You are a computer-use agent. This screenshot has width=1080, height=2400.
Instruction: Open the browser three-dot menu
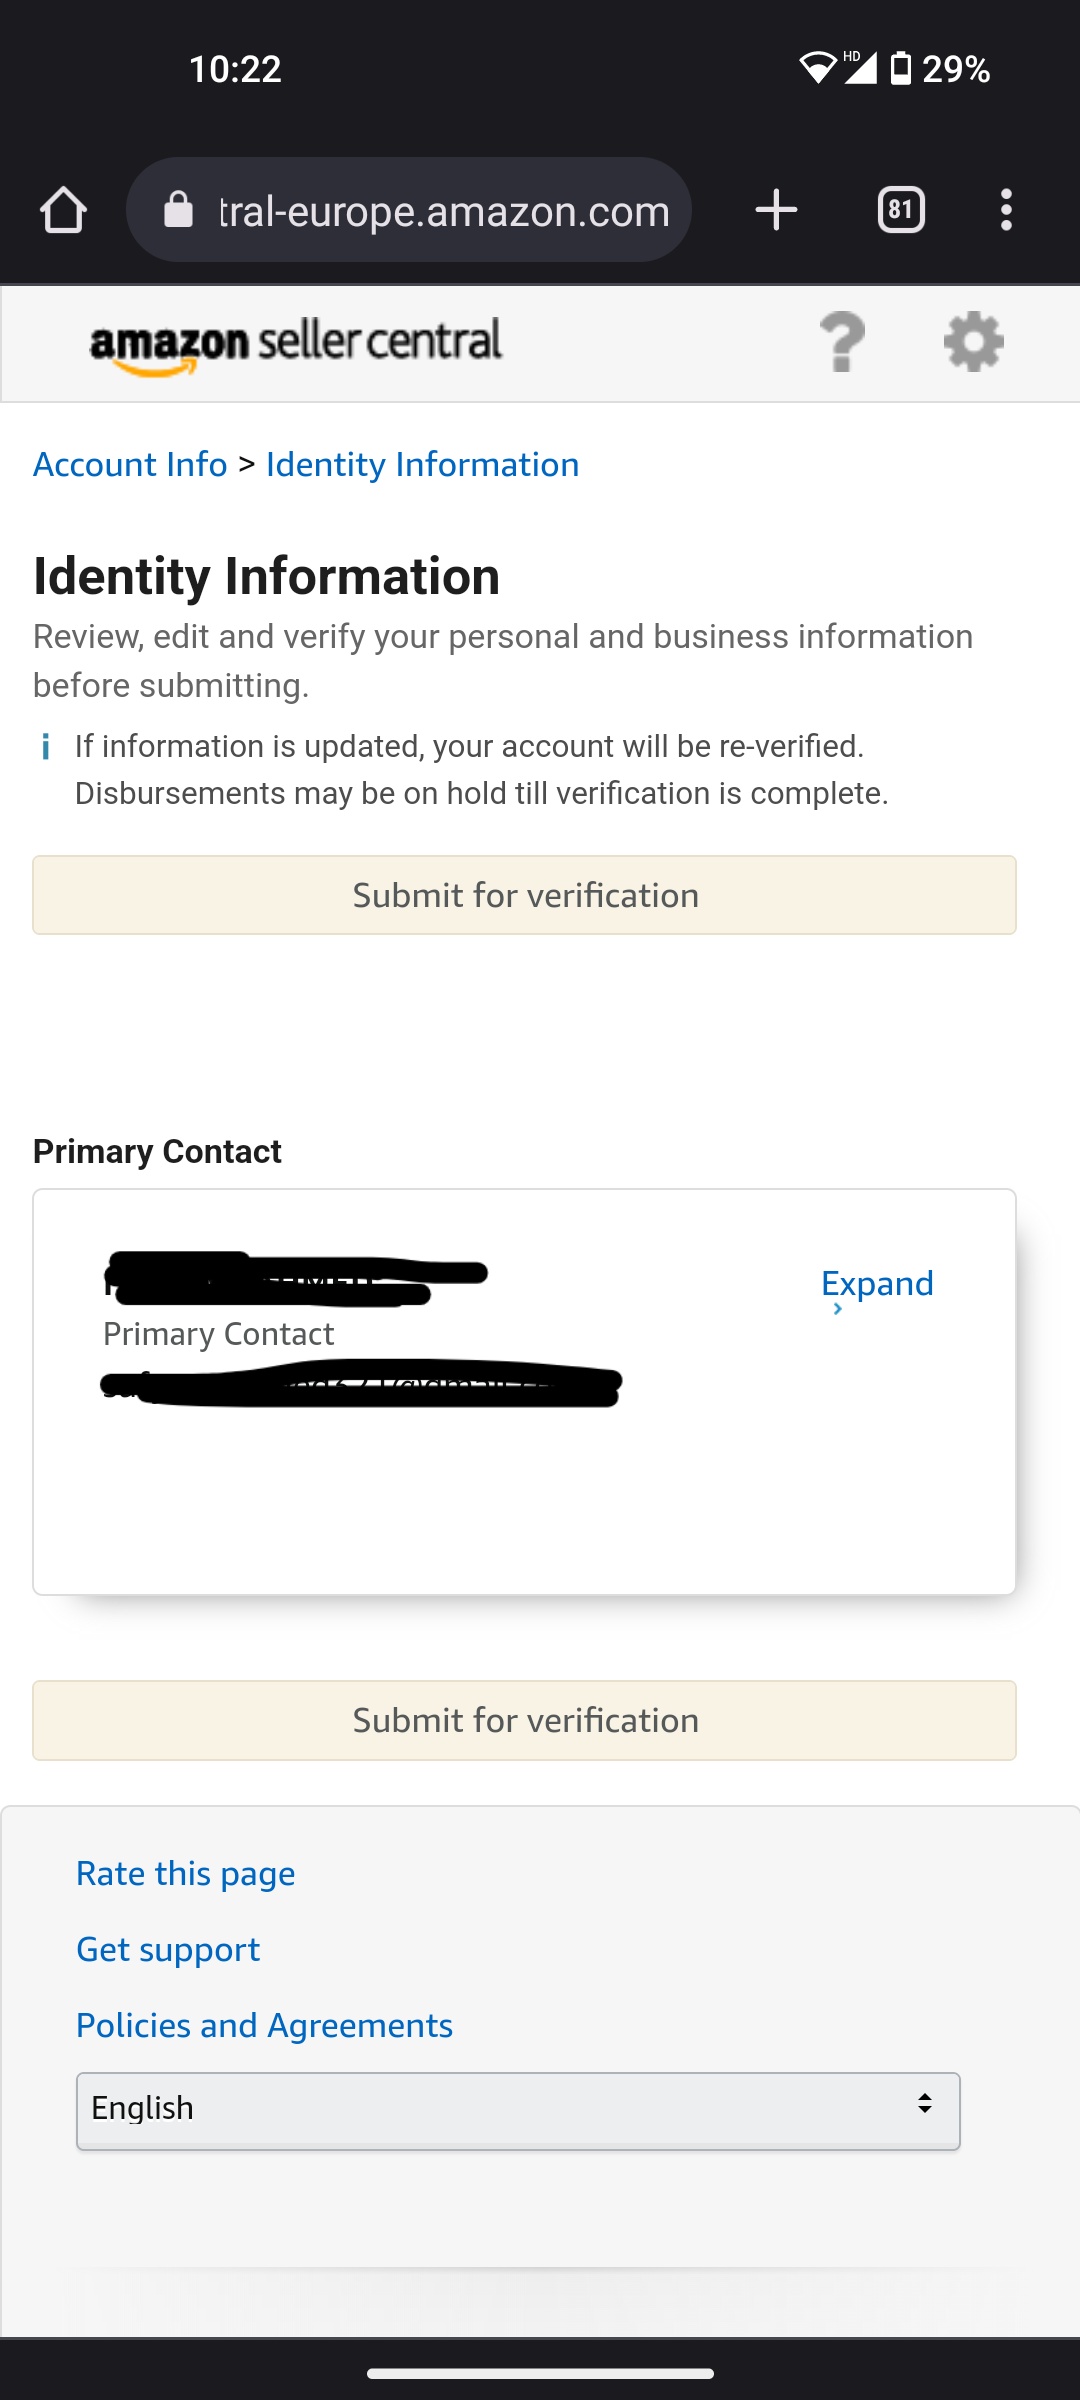coord(1006,210)
